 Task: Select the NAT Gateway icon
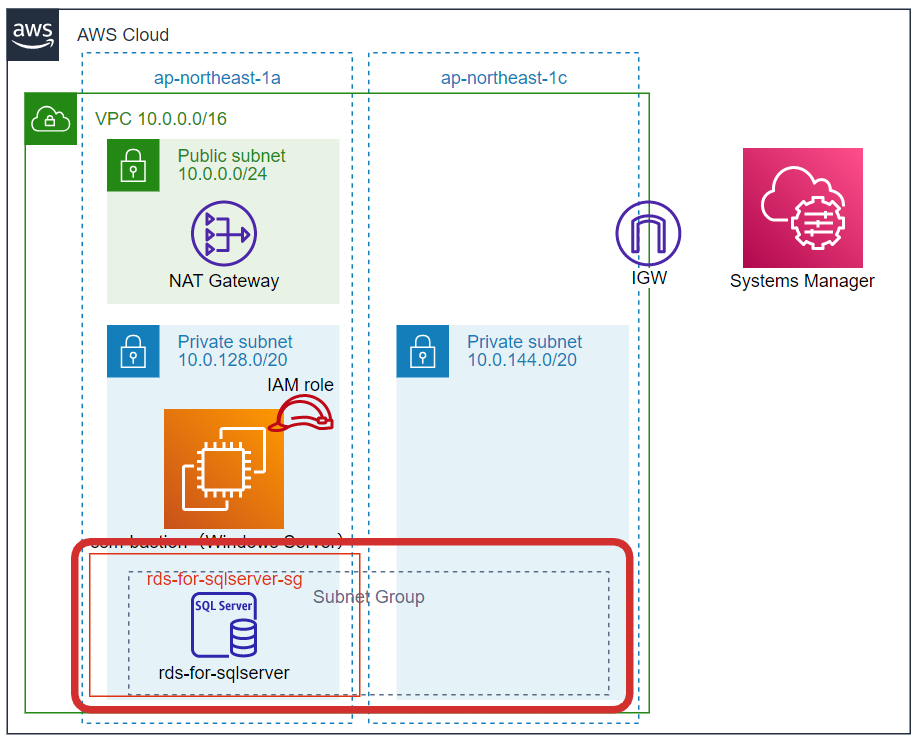pos(223,231)
